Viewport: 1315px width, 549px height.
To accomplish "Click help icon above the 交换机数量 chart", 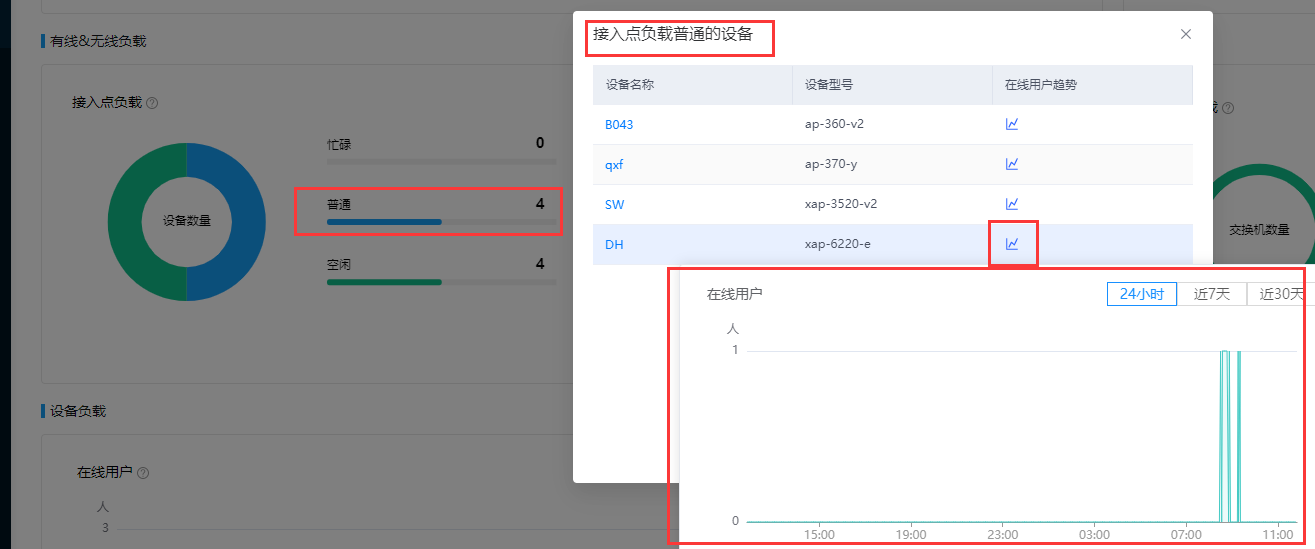I will (x=1227, y=108).
